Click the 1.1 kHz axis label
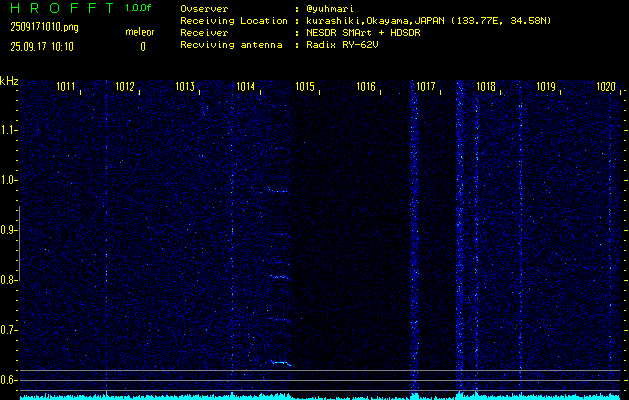This screenshot has height=400, width=629. pyautogui.click(x=8, y=130)
